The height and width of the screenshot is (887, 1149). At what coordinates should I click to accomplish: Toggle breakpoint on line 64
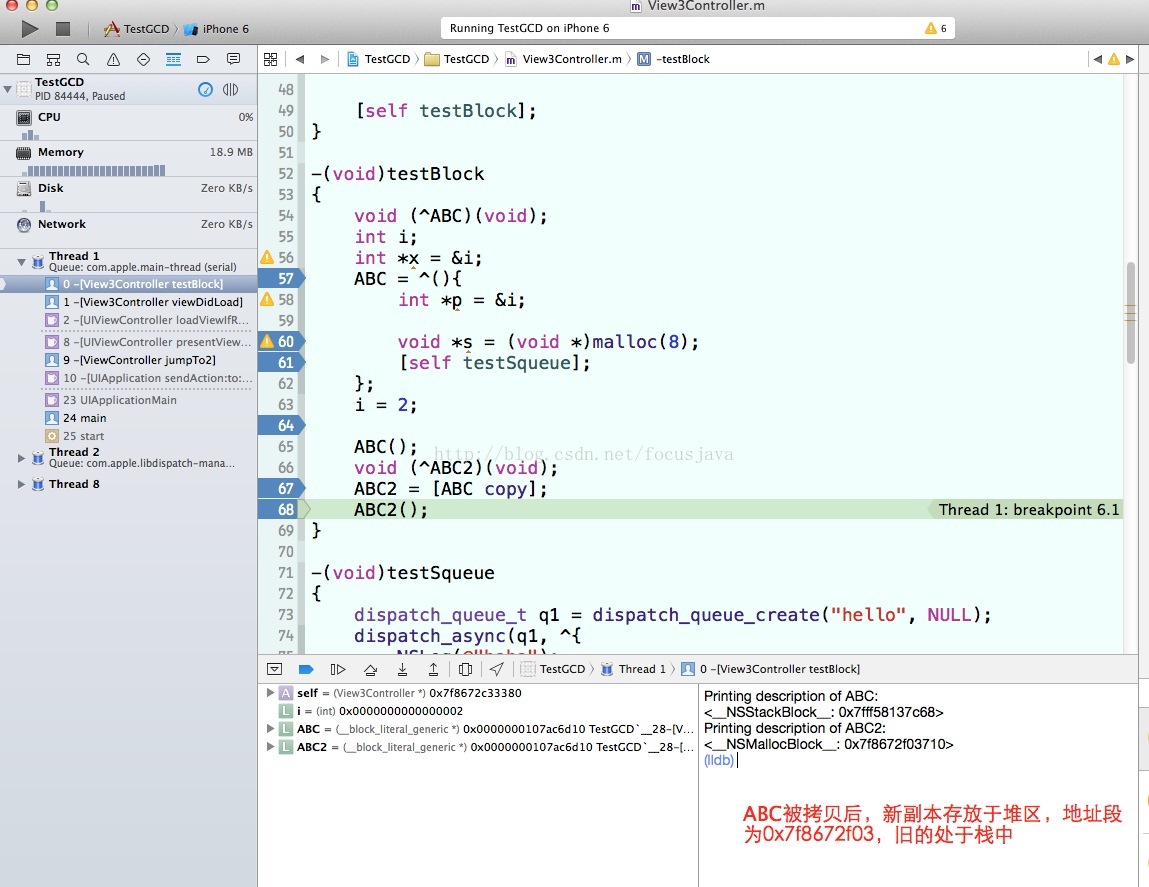click(281, 426)
